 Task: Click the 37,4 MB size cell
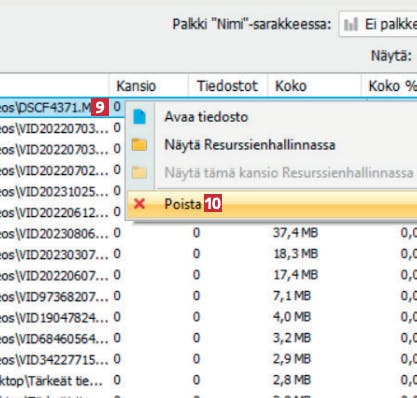[295, 233]
